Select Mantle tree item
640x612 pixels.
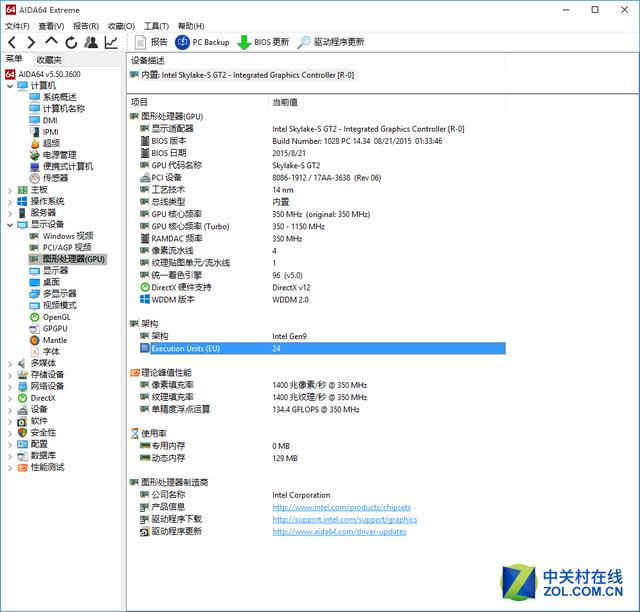click(48, 340)
